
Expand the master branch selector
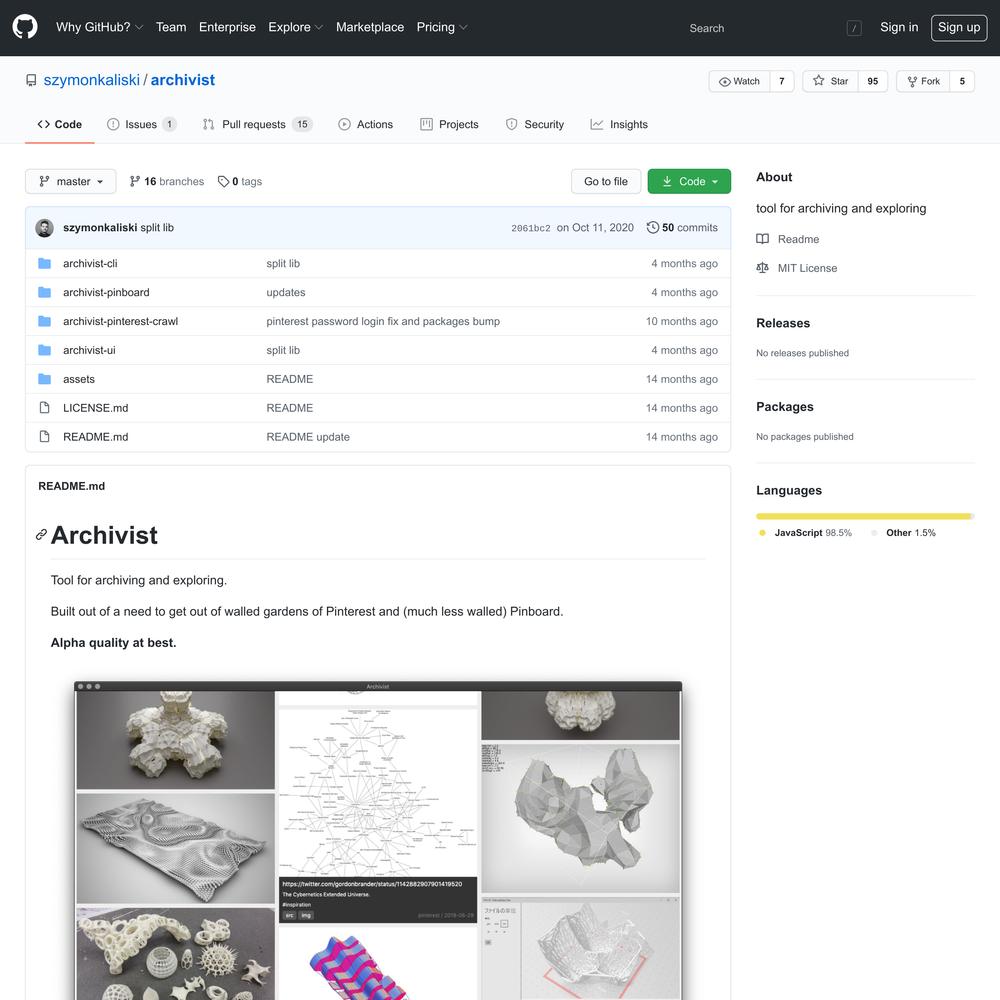[x=71, y=181]
